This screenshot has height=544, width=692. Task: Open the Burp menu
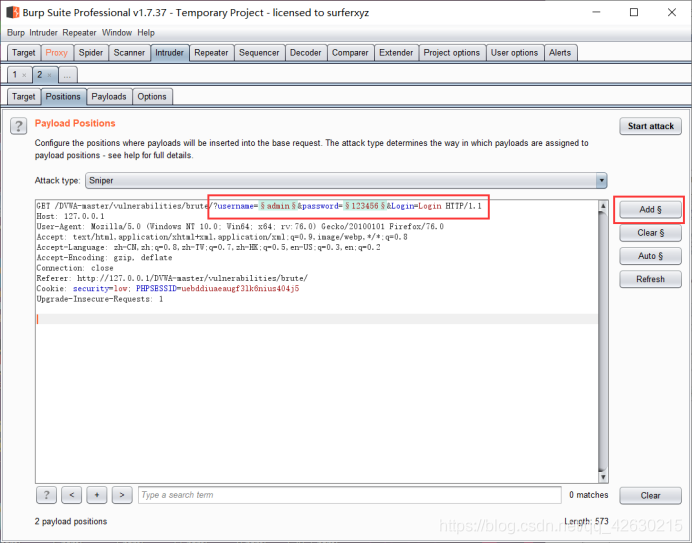16,33
